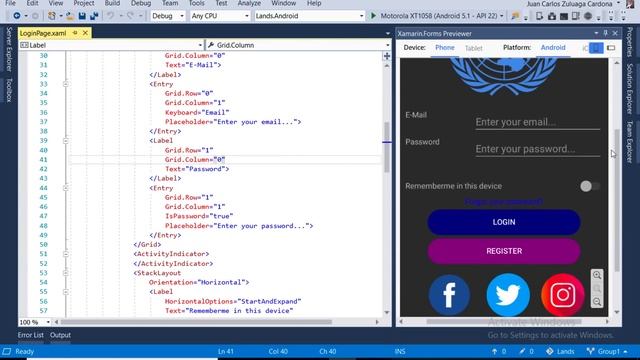Open the Grid.Column member dropdown
The width and height of the screenshot is (640, 360).
tap(298, 45)
